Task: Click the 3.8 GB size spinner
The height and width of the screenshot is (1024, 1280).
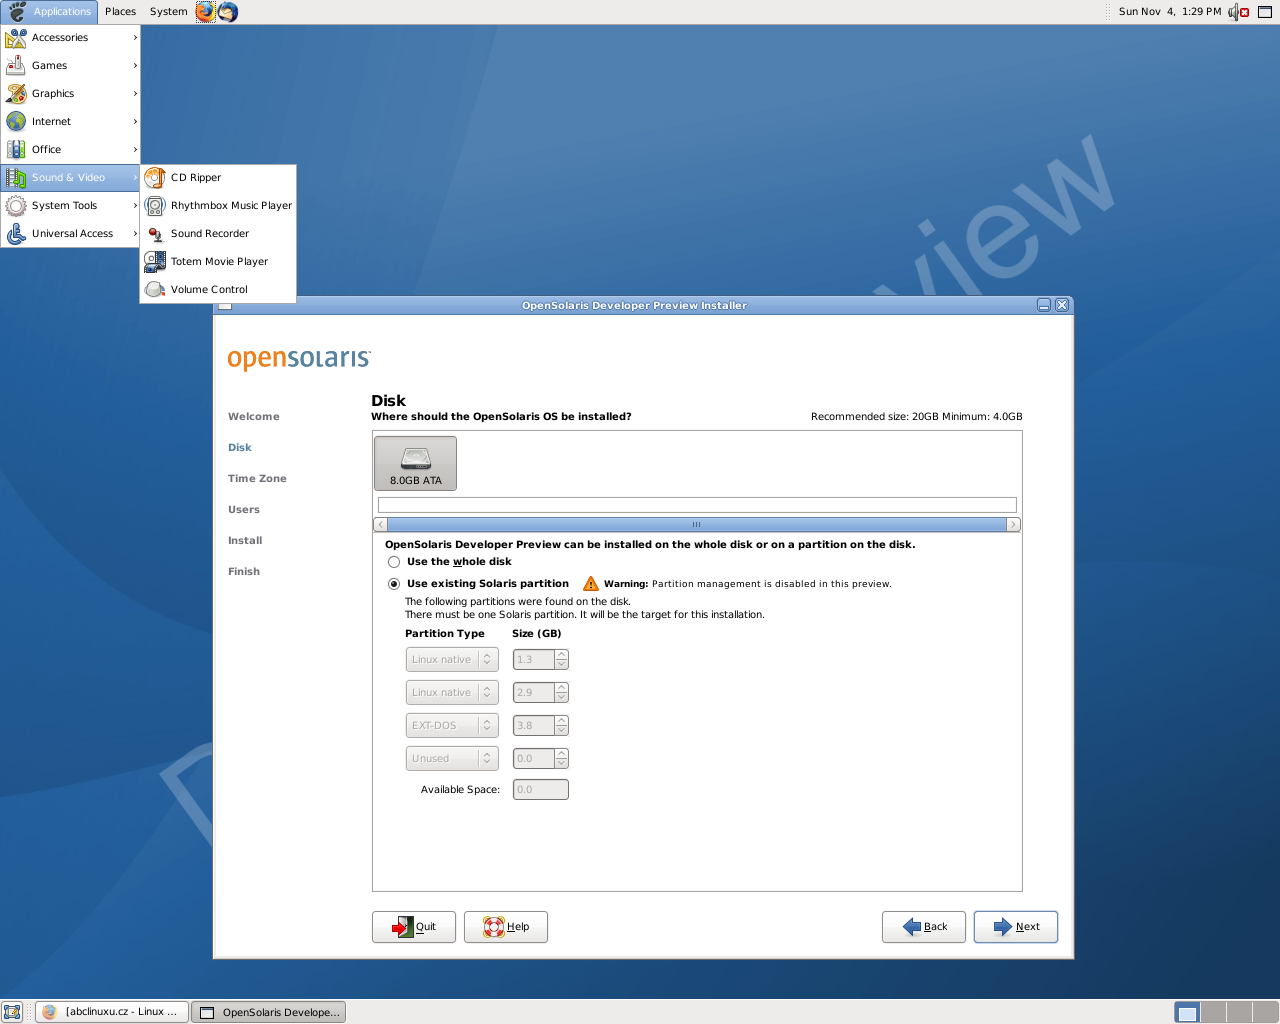Action: pos(541,726)
